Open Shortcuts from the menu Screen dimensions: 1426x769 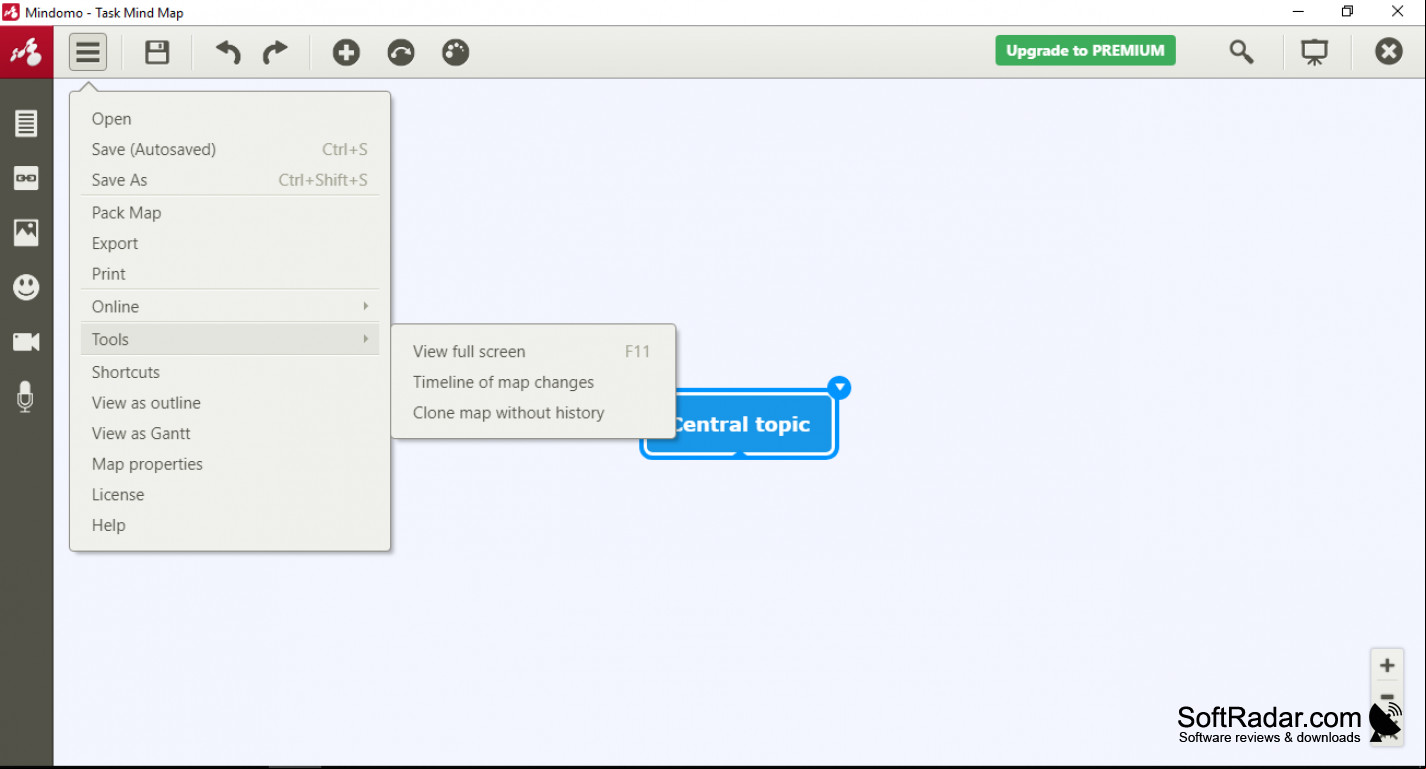[x=229, y=372]
